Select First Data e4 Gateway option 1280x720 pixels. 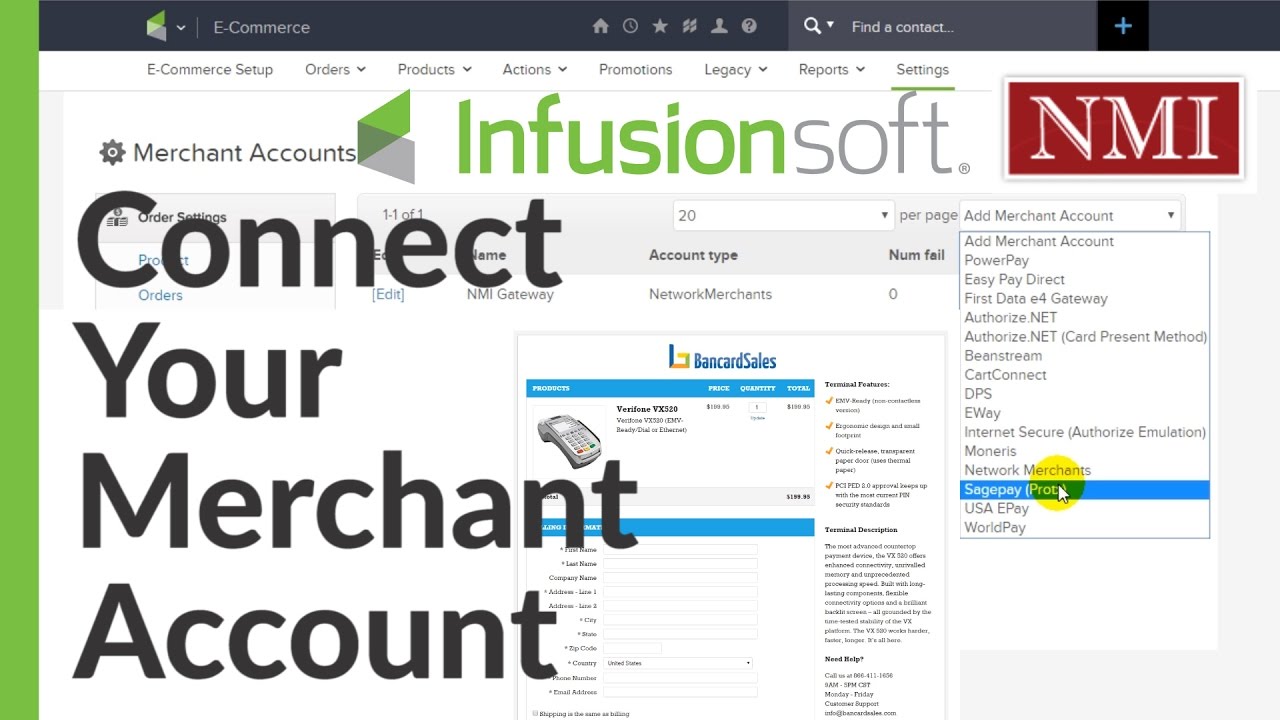pos(1084,298)
